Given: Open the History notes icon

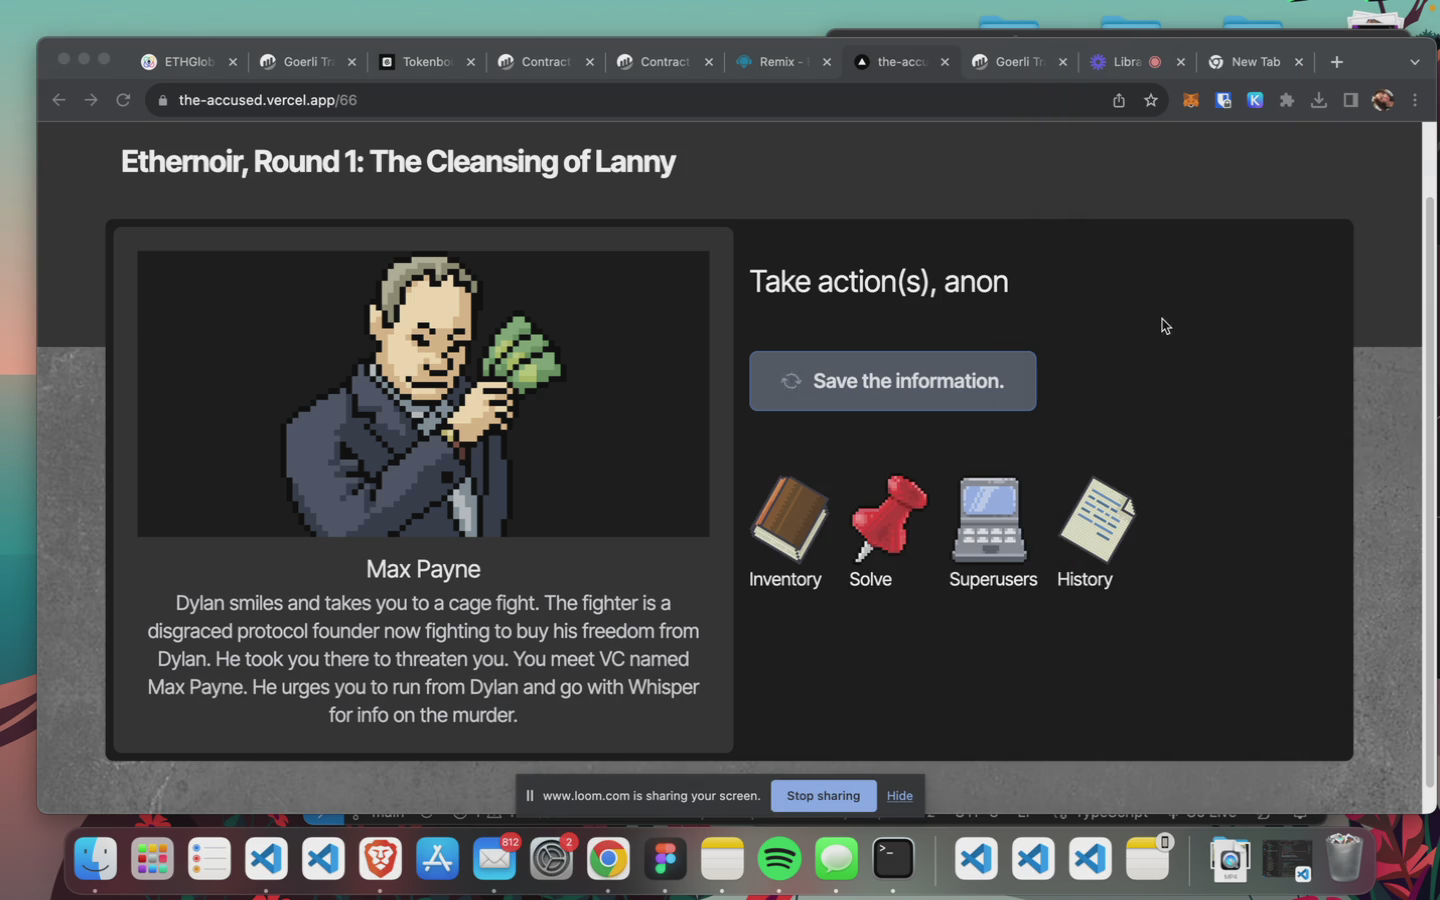Looking at the screenshot, I should click(x=1097, y=519).
